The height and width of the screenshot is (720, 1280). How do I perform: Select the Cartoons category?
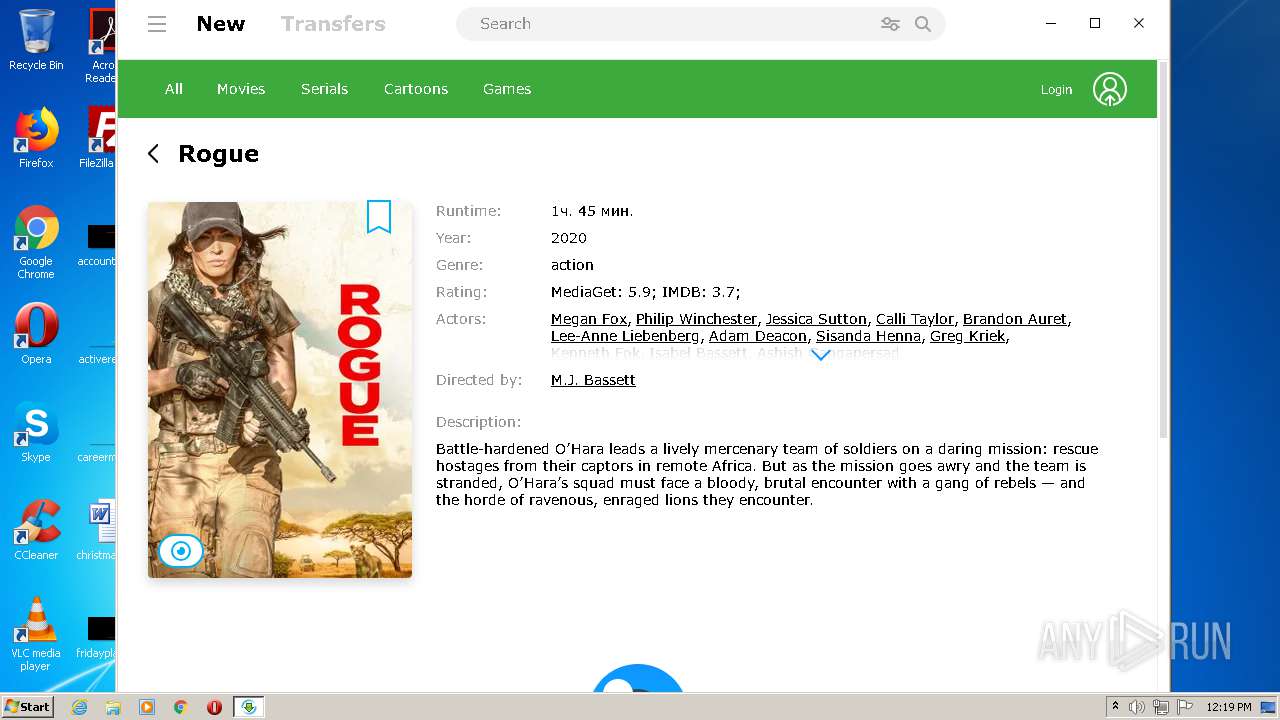point(416,89)
